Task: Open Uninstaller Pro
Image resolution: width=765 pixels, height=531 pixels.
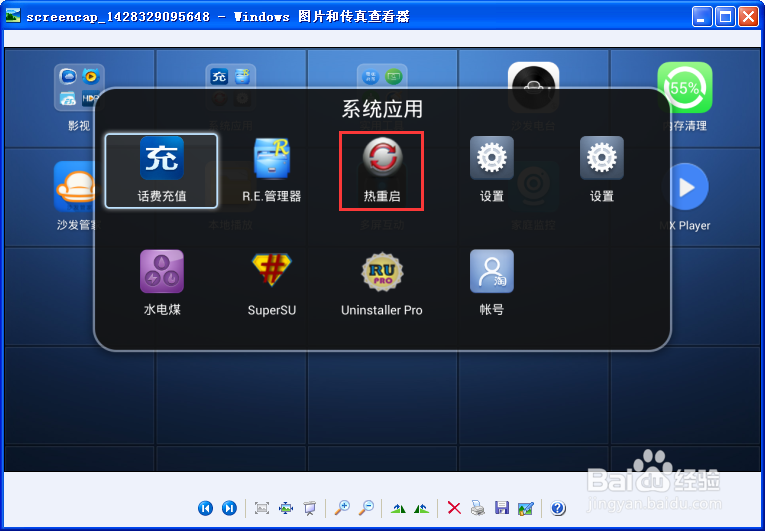Action: point(382,283)
